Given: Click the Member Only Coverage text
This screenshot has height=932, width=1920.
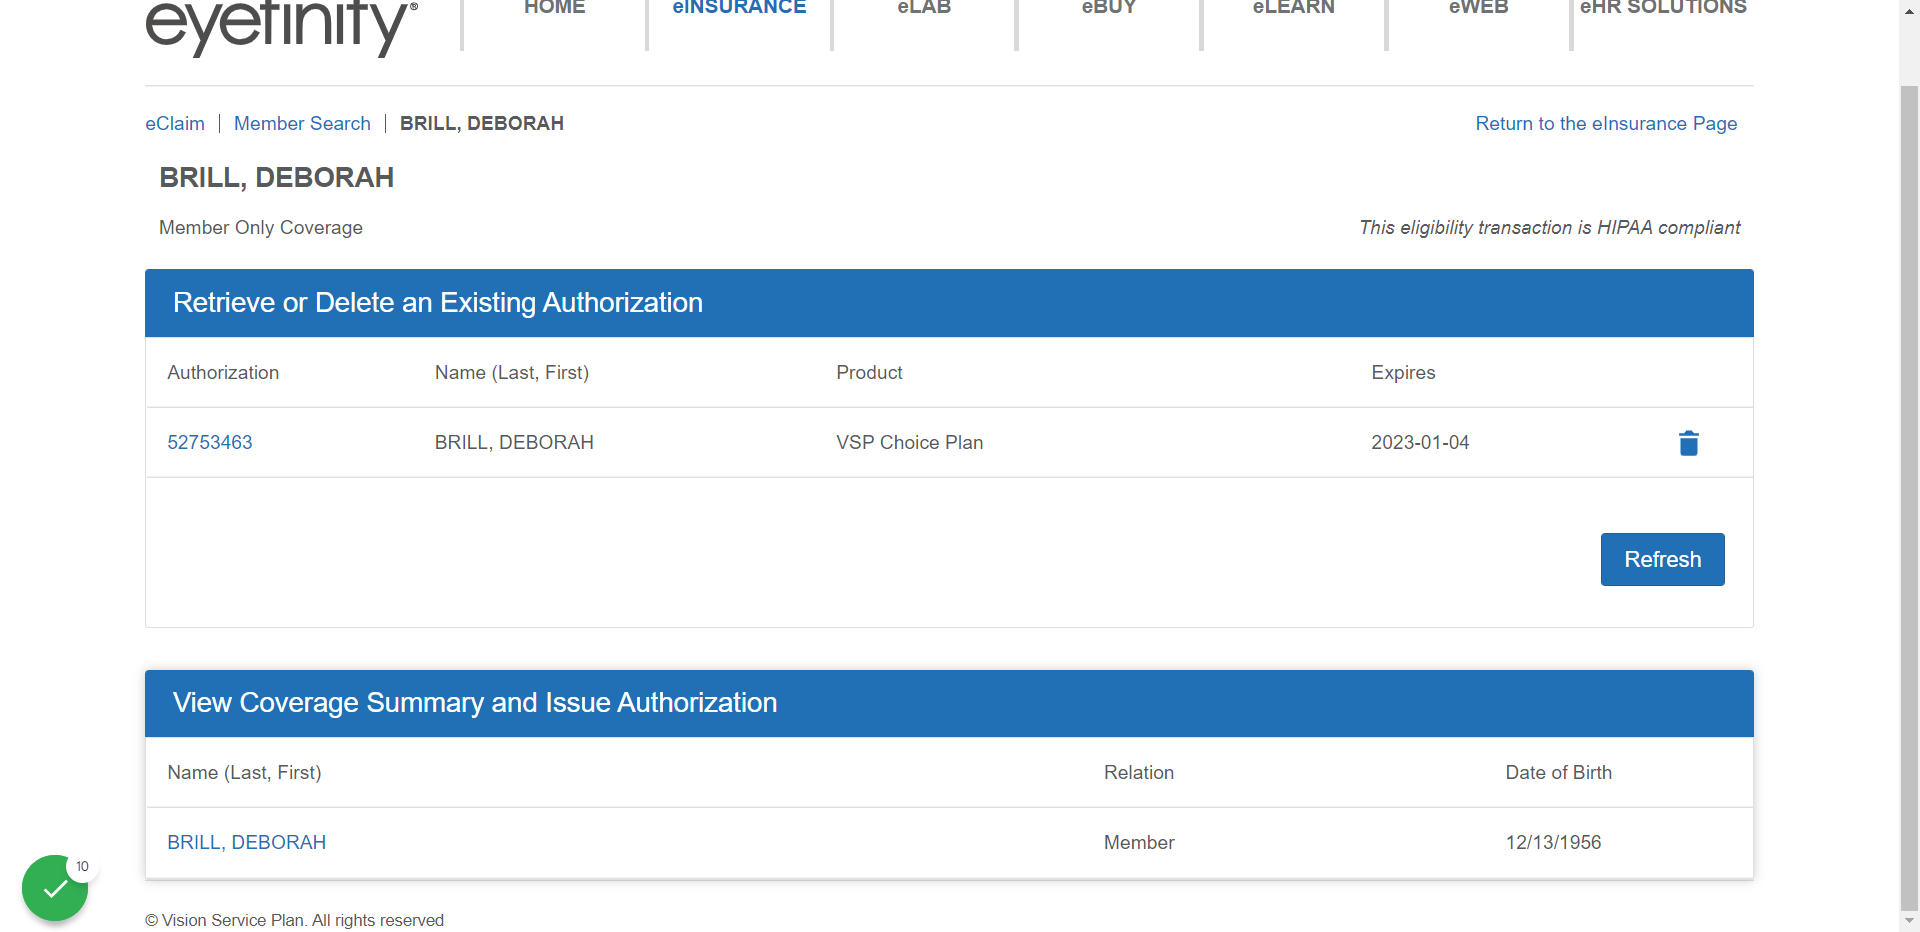Looking at the screenshot, I should (x=261, y=227).
